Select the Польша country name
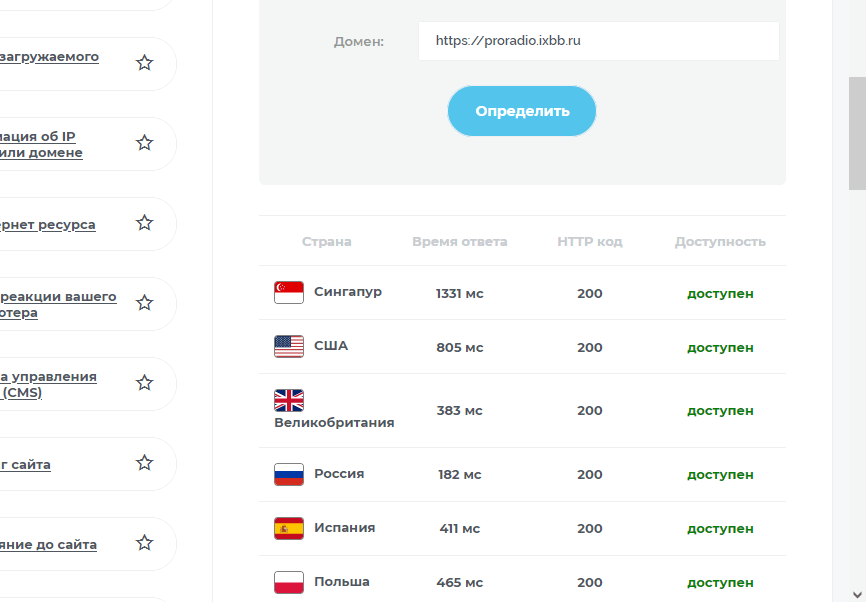This screenshot has width=866, height=602. [342, 582]
